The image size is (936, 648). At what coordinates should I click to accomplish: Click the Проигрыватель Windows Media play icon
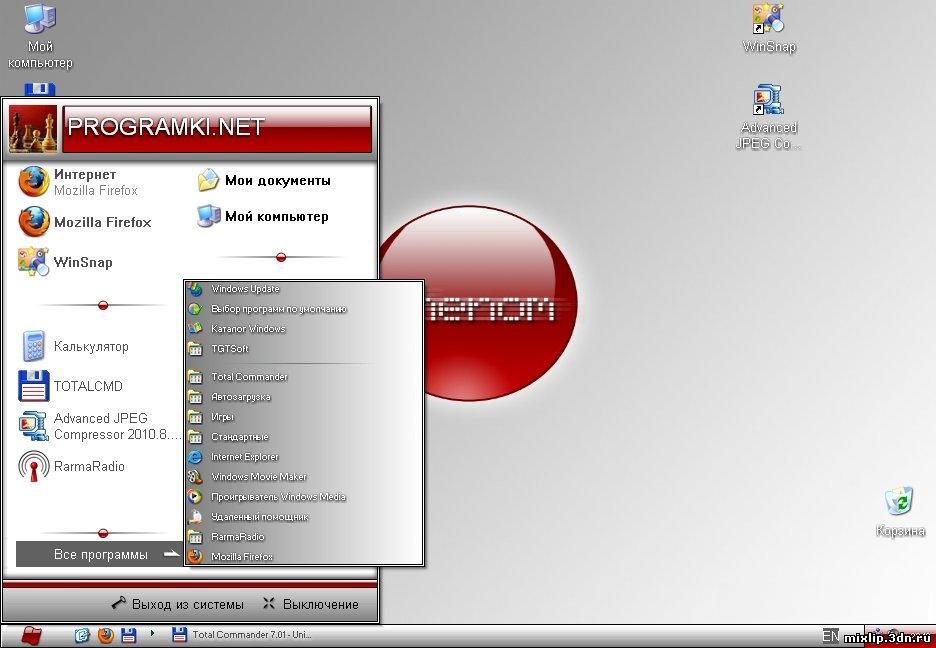click(x=195, y=496)
